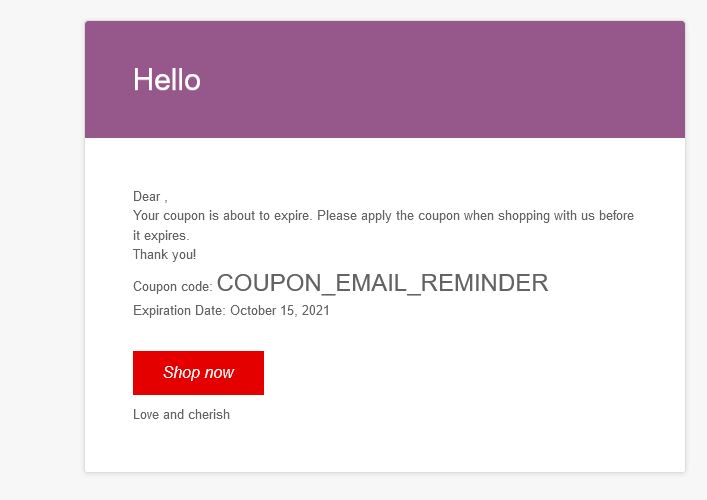Screen dimensions: 707x500
Task: Click the red Shop now button
Action: click(x=198, y=373)
